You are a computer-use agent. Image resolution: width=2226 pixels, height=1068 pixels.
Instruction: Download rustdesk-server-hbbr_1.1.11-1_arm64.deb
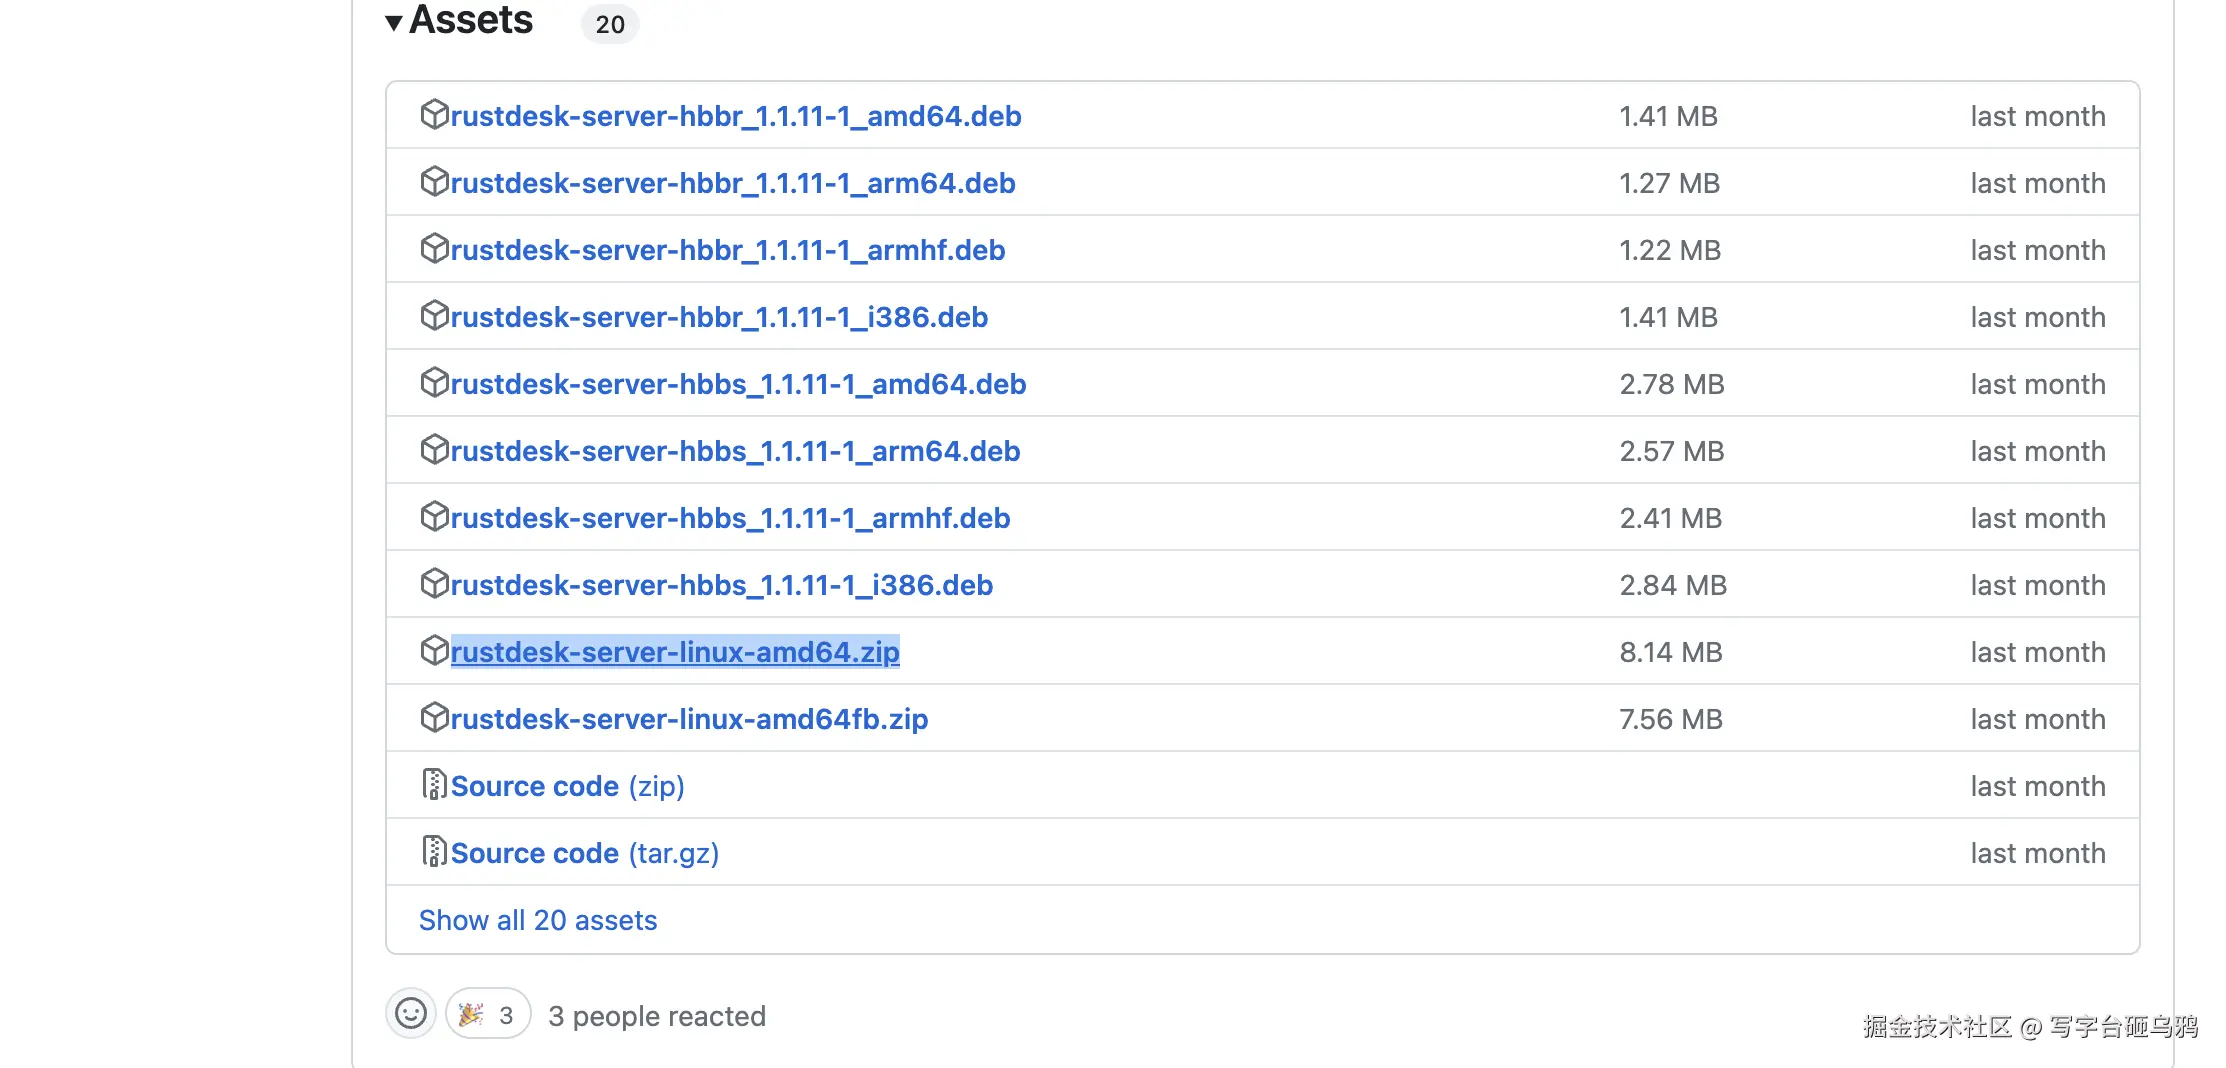tap(733, 183)
